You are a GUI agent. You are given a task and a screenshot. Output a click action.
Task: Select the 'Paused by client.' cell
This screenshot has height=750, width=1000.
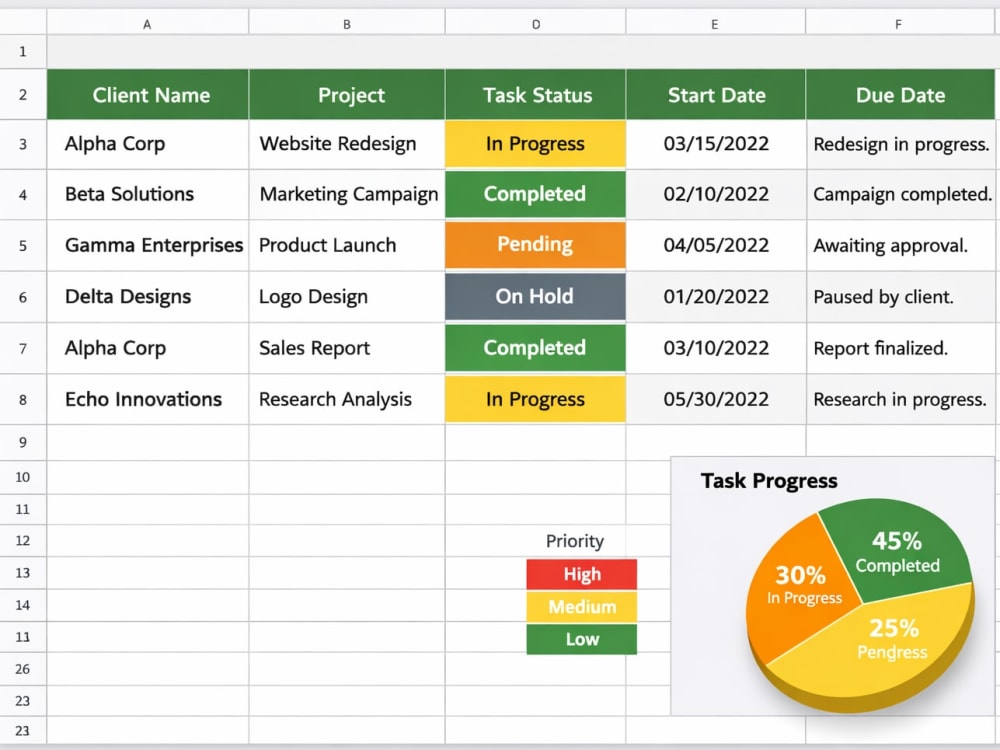click(901, 297)
